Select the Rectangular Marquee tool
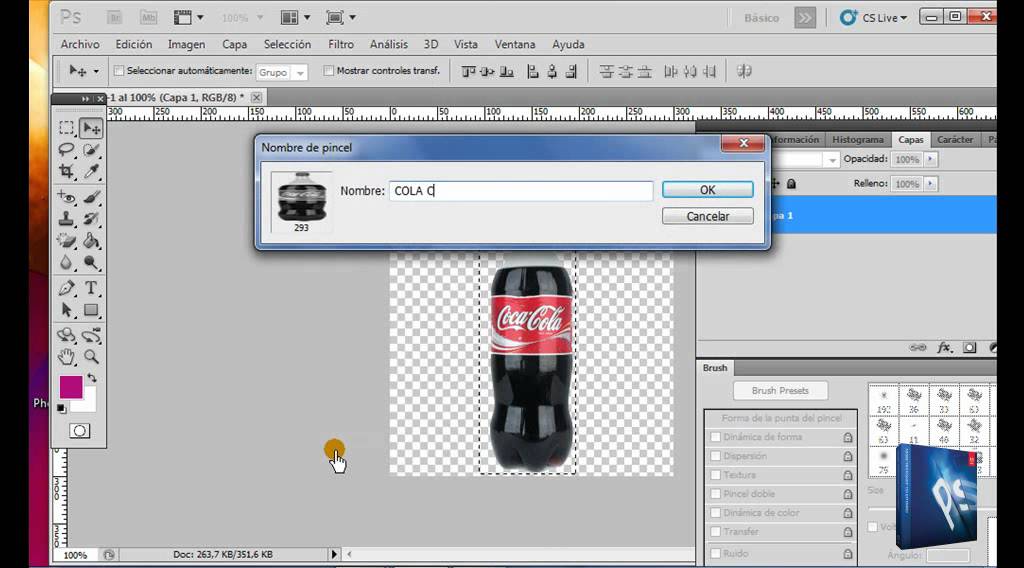The image size is (1024, 568). 66,128
